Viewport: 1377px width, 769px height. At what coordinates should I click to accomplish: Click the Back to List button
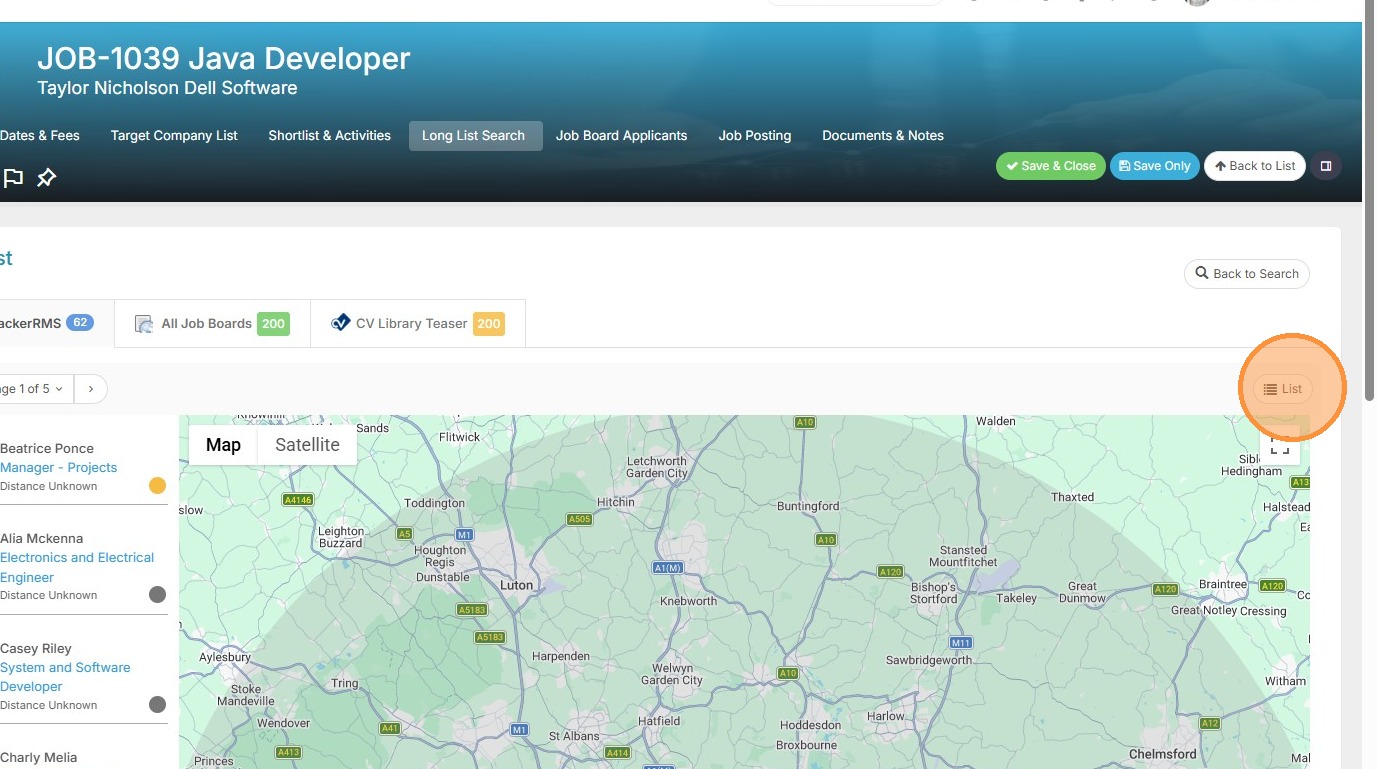[x=1255, y=166]
